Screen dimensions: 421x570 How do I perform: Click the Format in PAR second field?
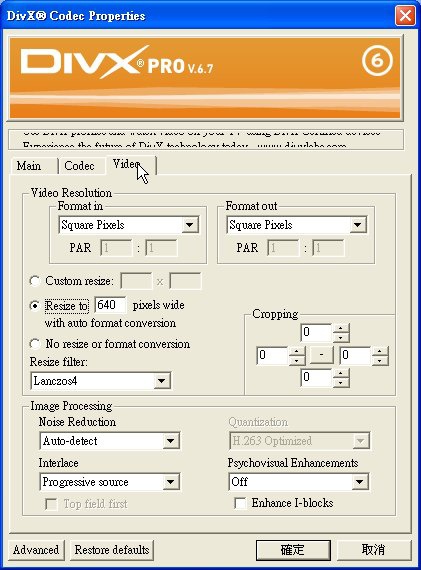161,248
